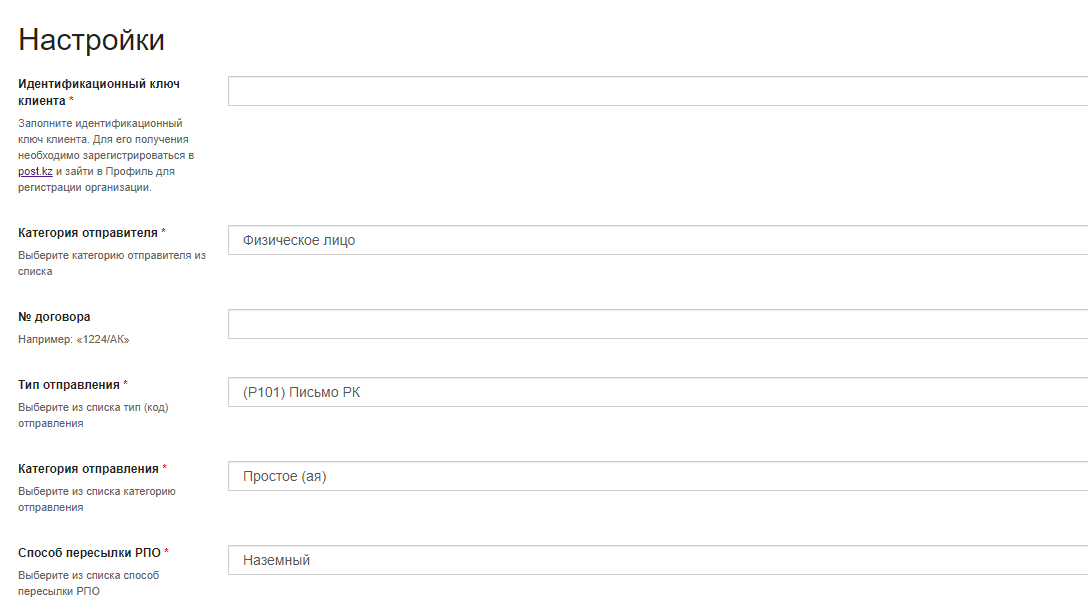Click the Идентификационный ключ клиента label

coord(99,92)
